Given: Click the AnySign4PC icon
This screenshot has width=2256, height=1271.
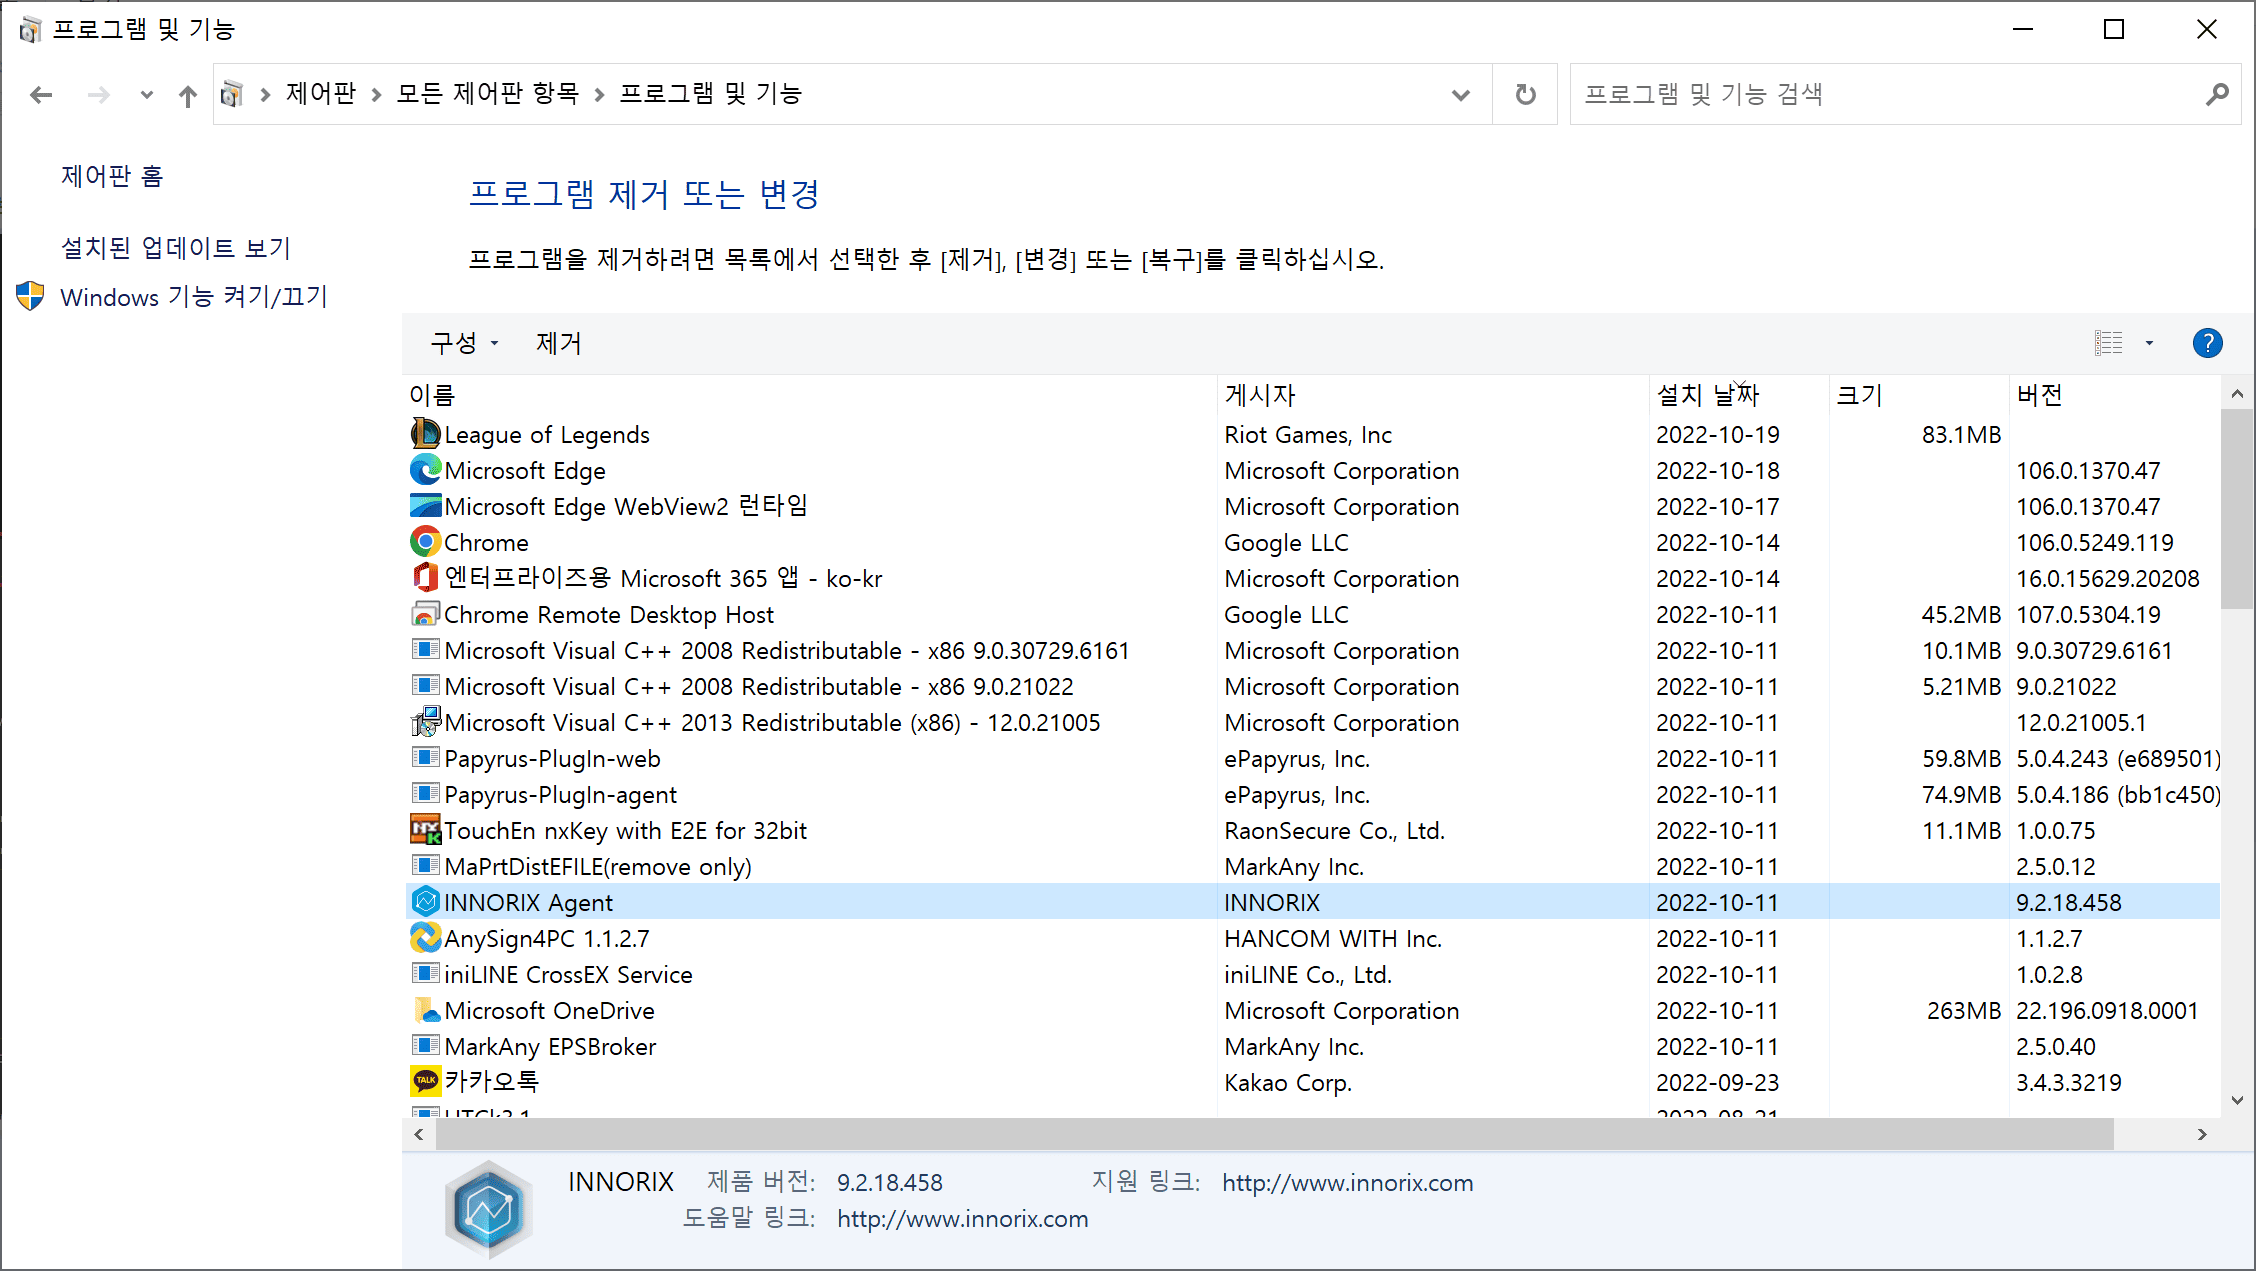Looking at the screenshot, I should coord(425,938).
